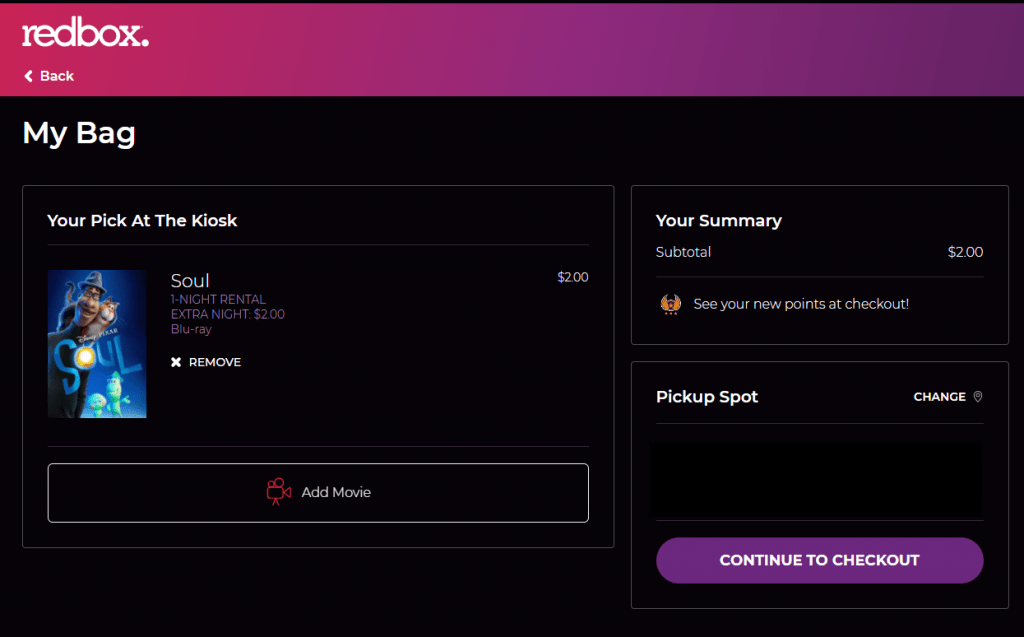Select the "EXTRA NIGHT: $2.00" text
Viewport: 1024px width, 637px height.
tap(228, 314)
